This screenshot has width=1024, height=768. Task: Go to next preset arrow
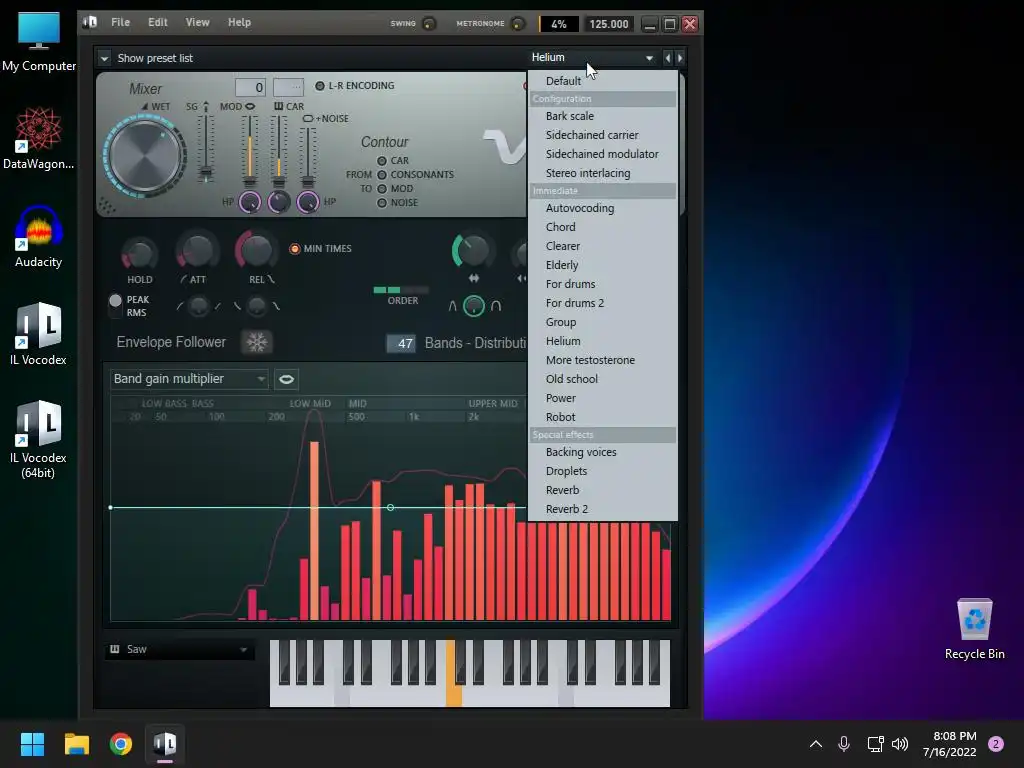(x=680, y=58)
